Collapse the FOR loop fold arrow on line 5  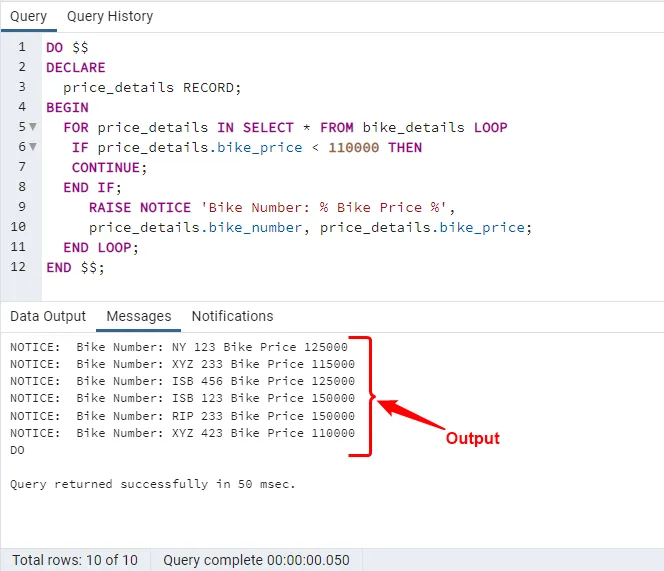click(33, 128)
